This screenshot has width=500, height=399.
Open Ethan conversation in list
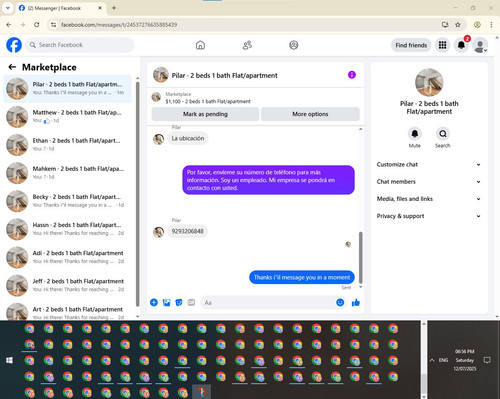point(68,145)
